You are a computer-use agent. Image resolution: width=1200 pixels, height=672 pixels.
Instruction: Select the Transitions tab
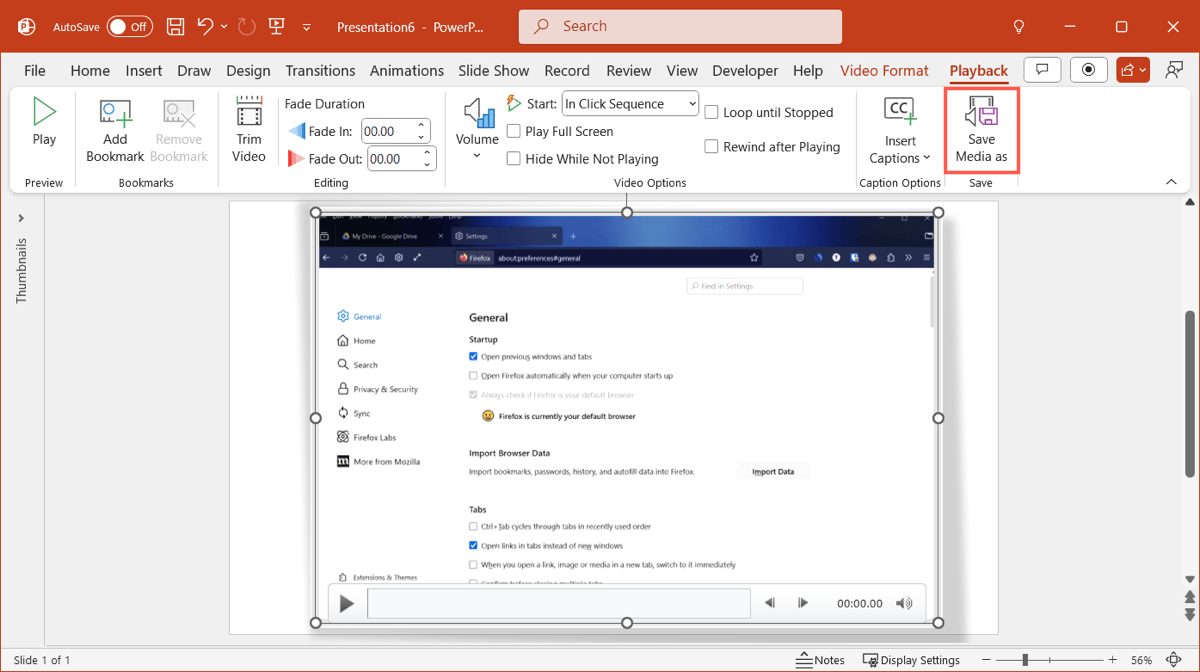pos(320,70)
